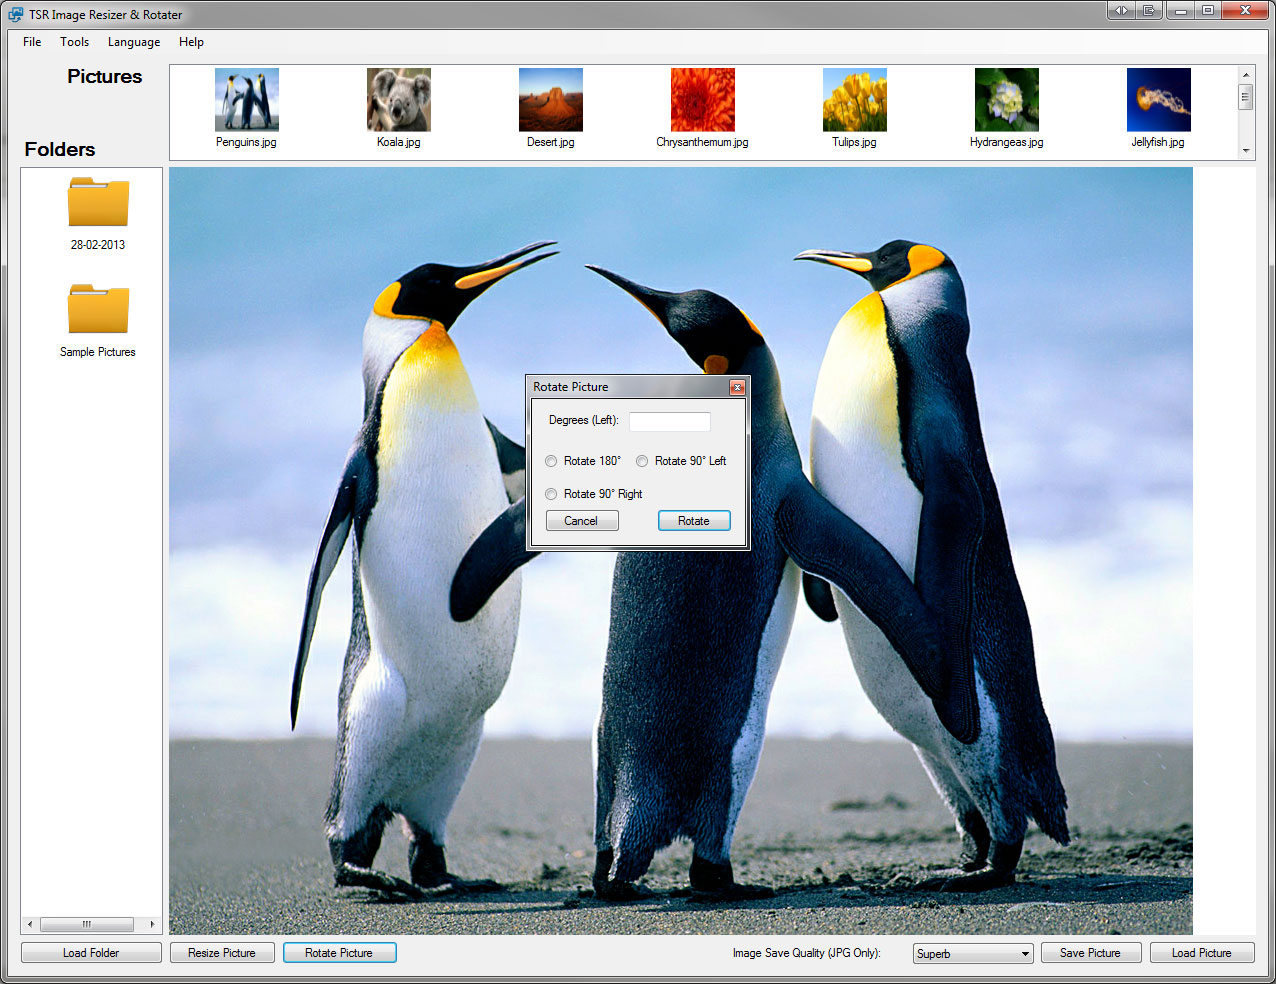Viewport: 1276px width, 984px height.
Task: Click the Rotate button in dialog
Action: pyautogui.click(x=694, y=521)
